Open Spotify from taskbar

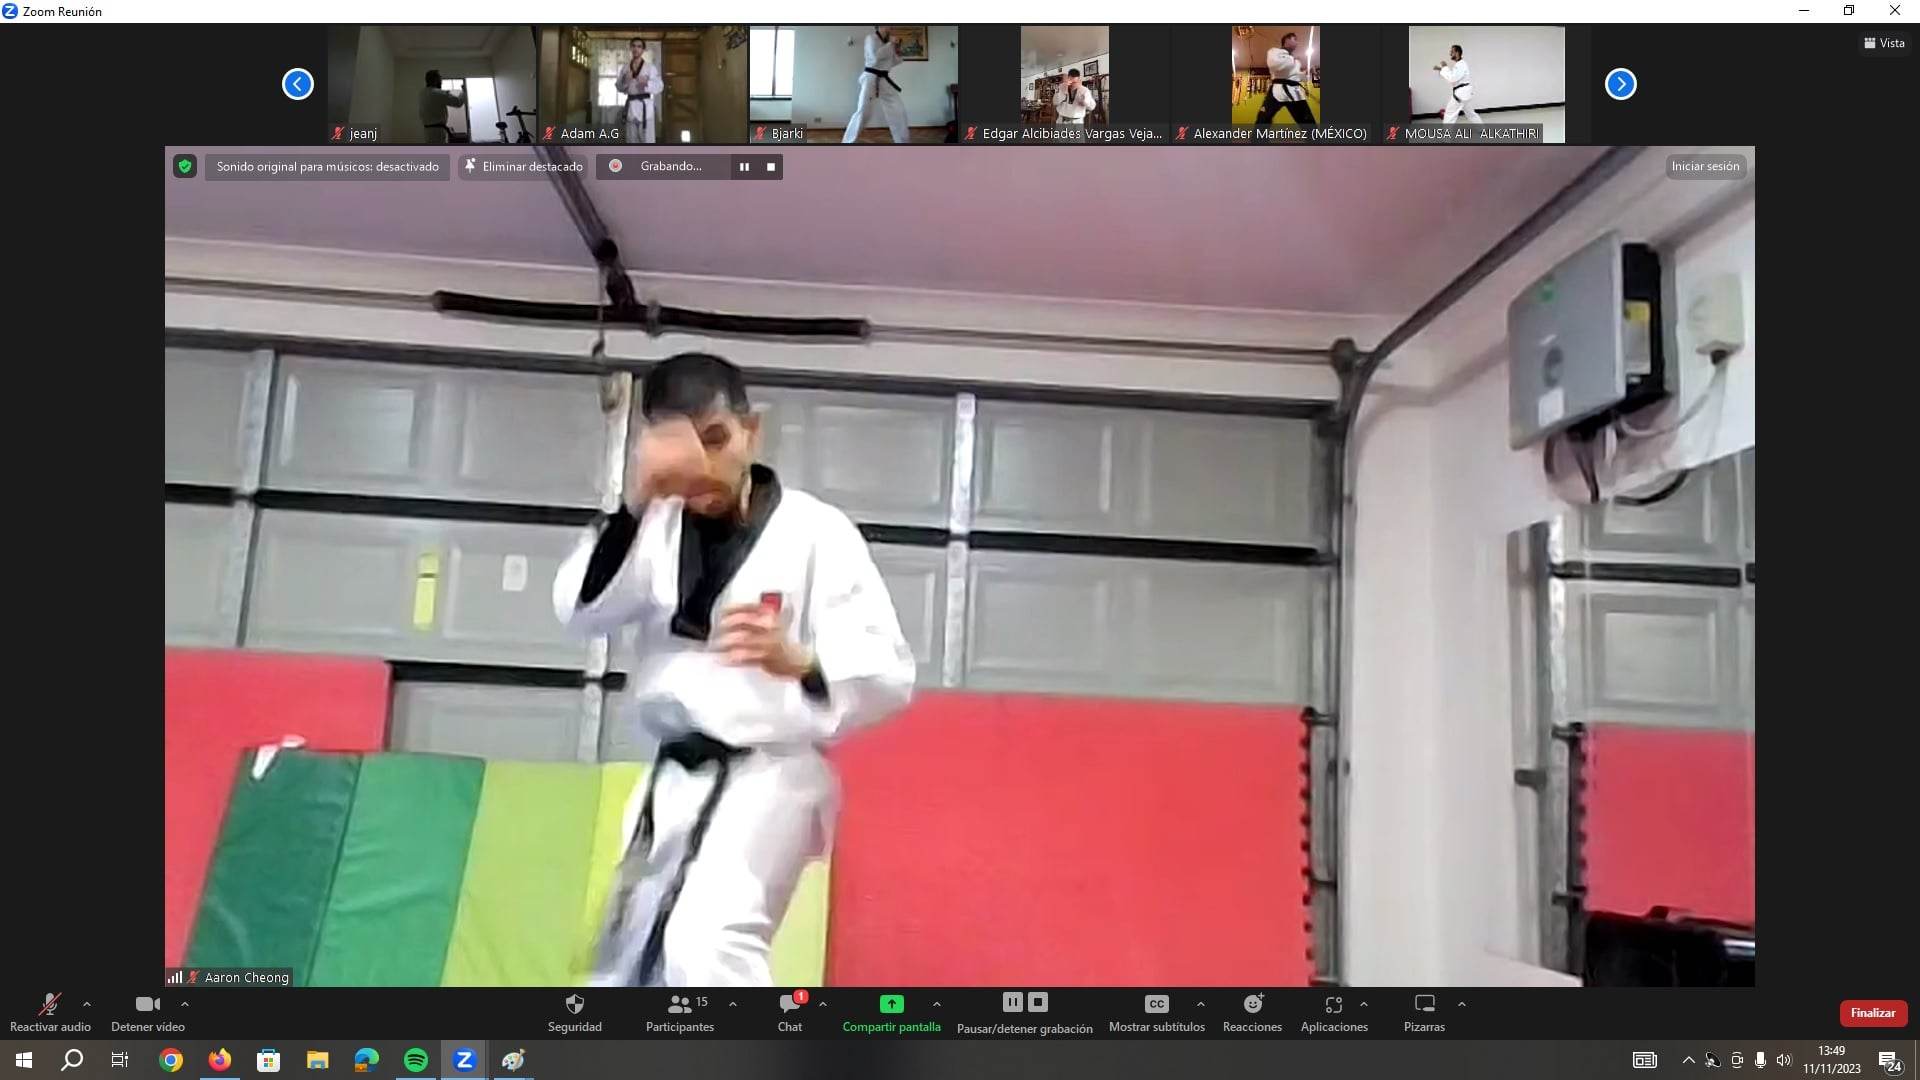[415, 1060]
